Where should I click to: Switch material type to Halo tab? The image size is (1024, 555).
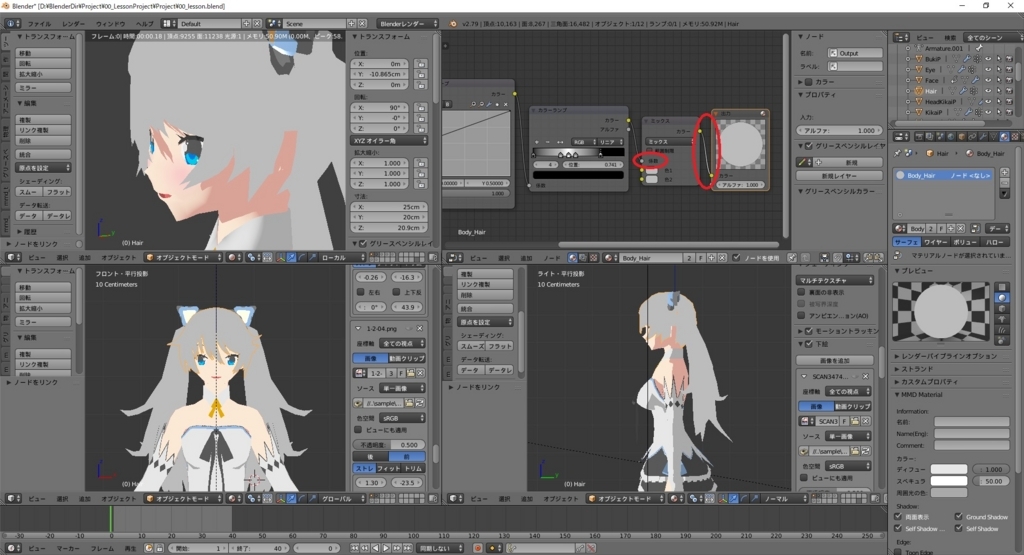[995, 242]
